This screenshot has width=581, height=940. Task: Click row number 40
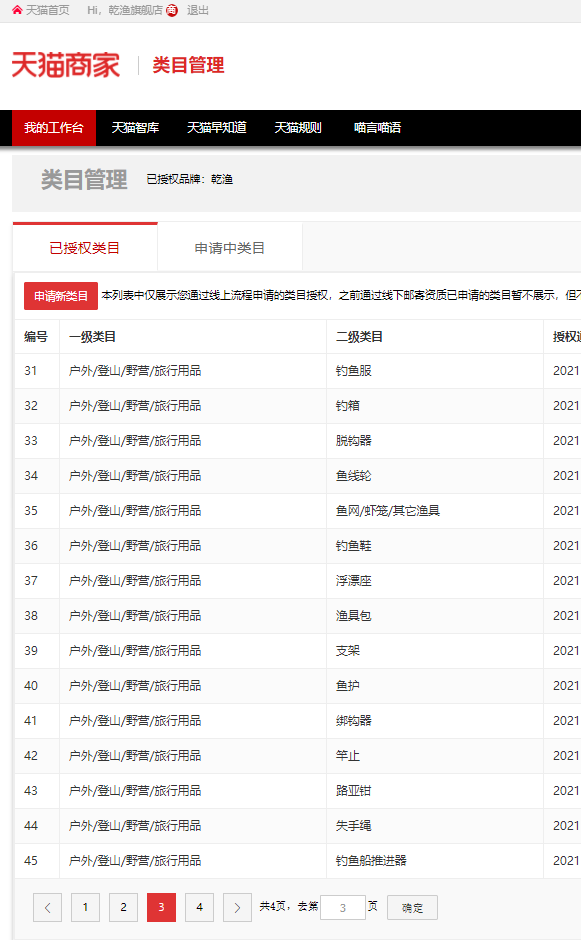tap(31, 686)
